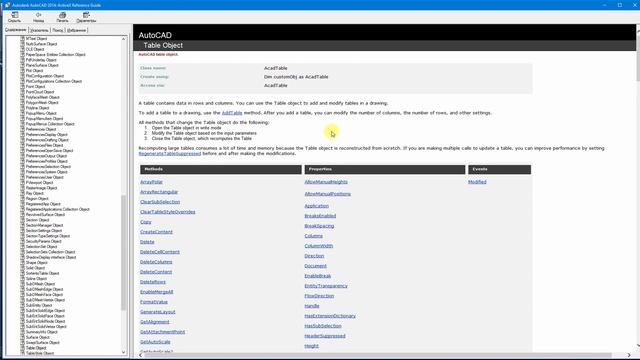
Task: Click the Скрыть (Hide) toolbar icon
Action: pos(14,17)
